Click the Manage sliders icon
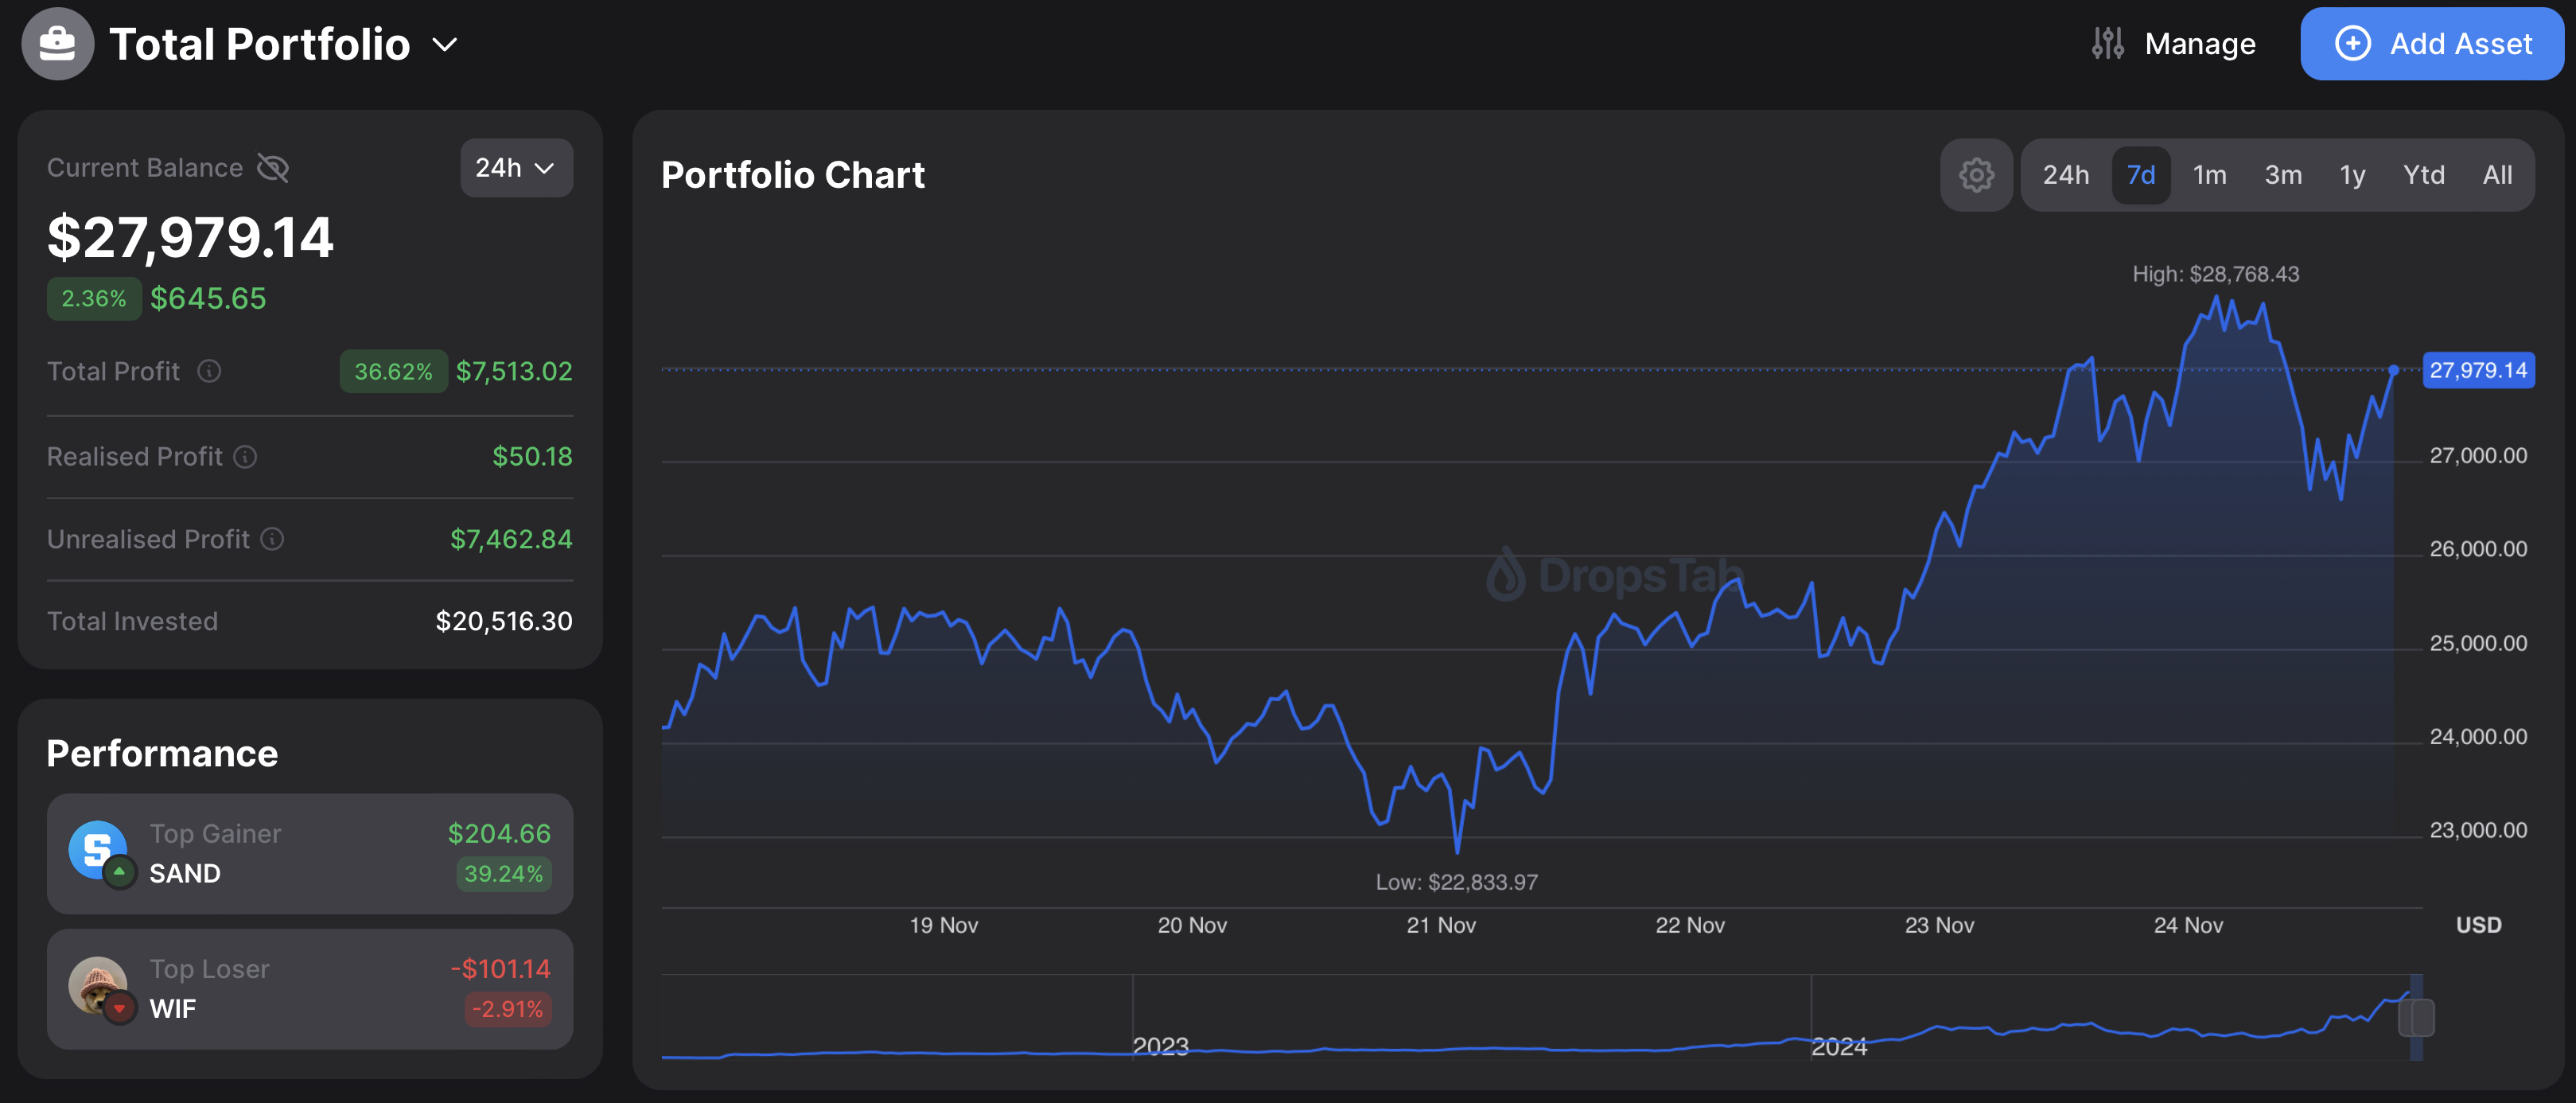The width and height of the screenshot is (2576, 1103). click(2107, 44)
